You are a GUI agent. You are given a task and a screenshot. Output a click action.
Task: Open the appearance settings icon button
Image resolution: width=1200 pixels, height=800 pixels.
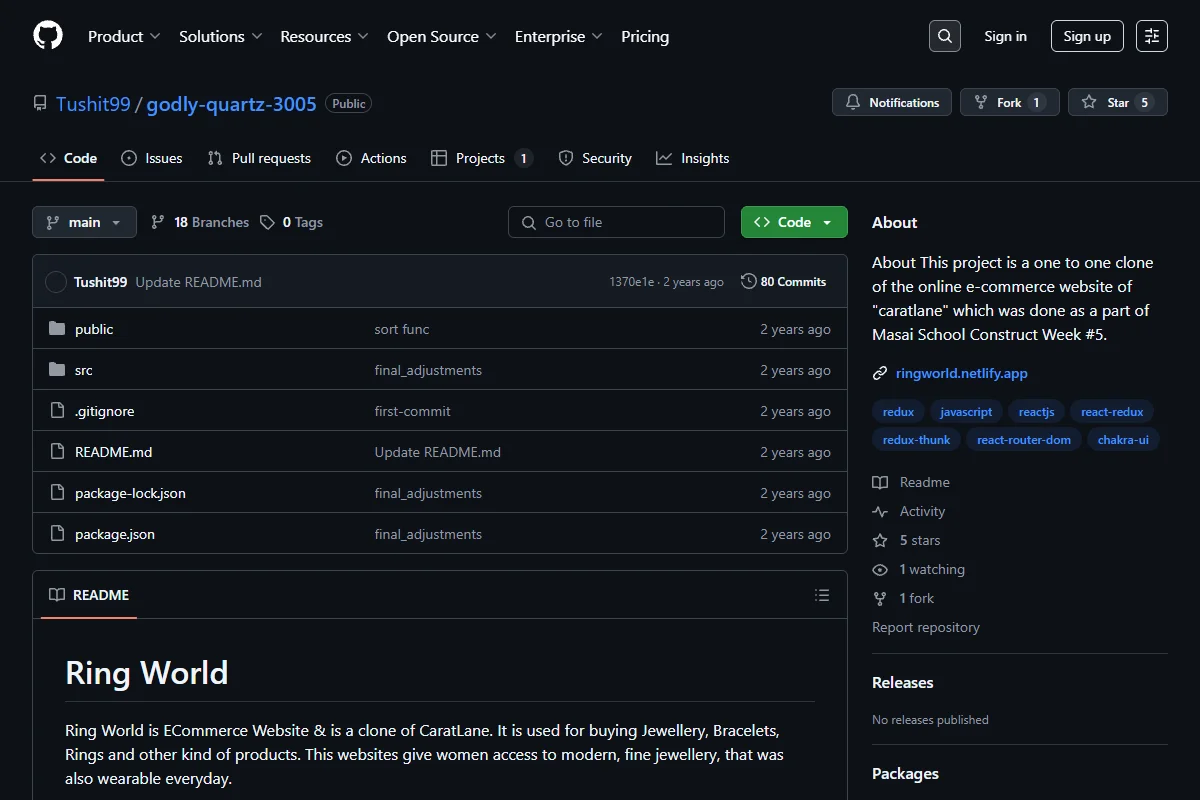tap(1152, 36)
